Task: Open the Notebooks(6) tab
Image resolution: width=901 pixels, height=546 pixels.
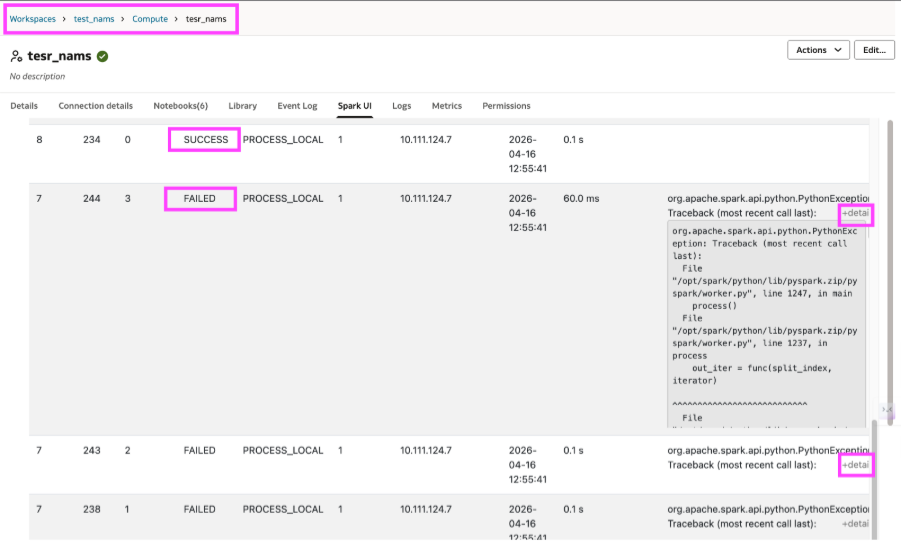Action: pyautogui.click(x=180, y=106)
